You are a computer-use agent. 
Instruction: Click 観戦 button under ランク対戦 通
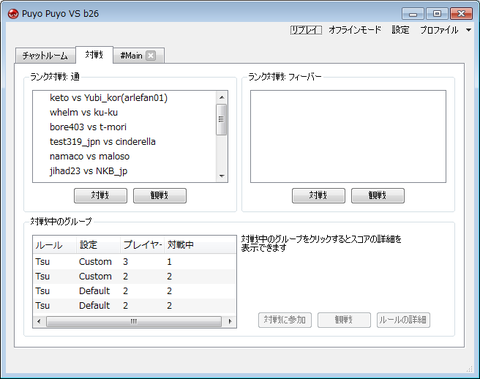click(x=160, y=196)
